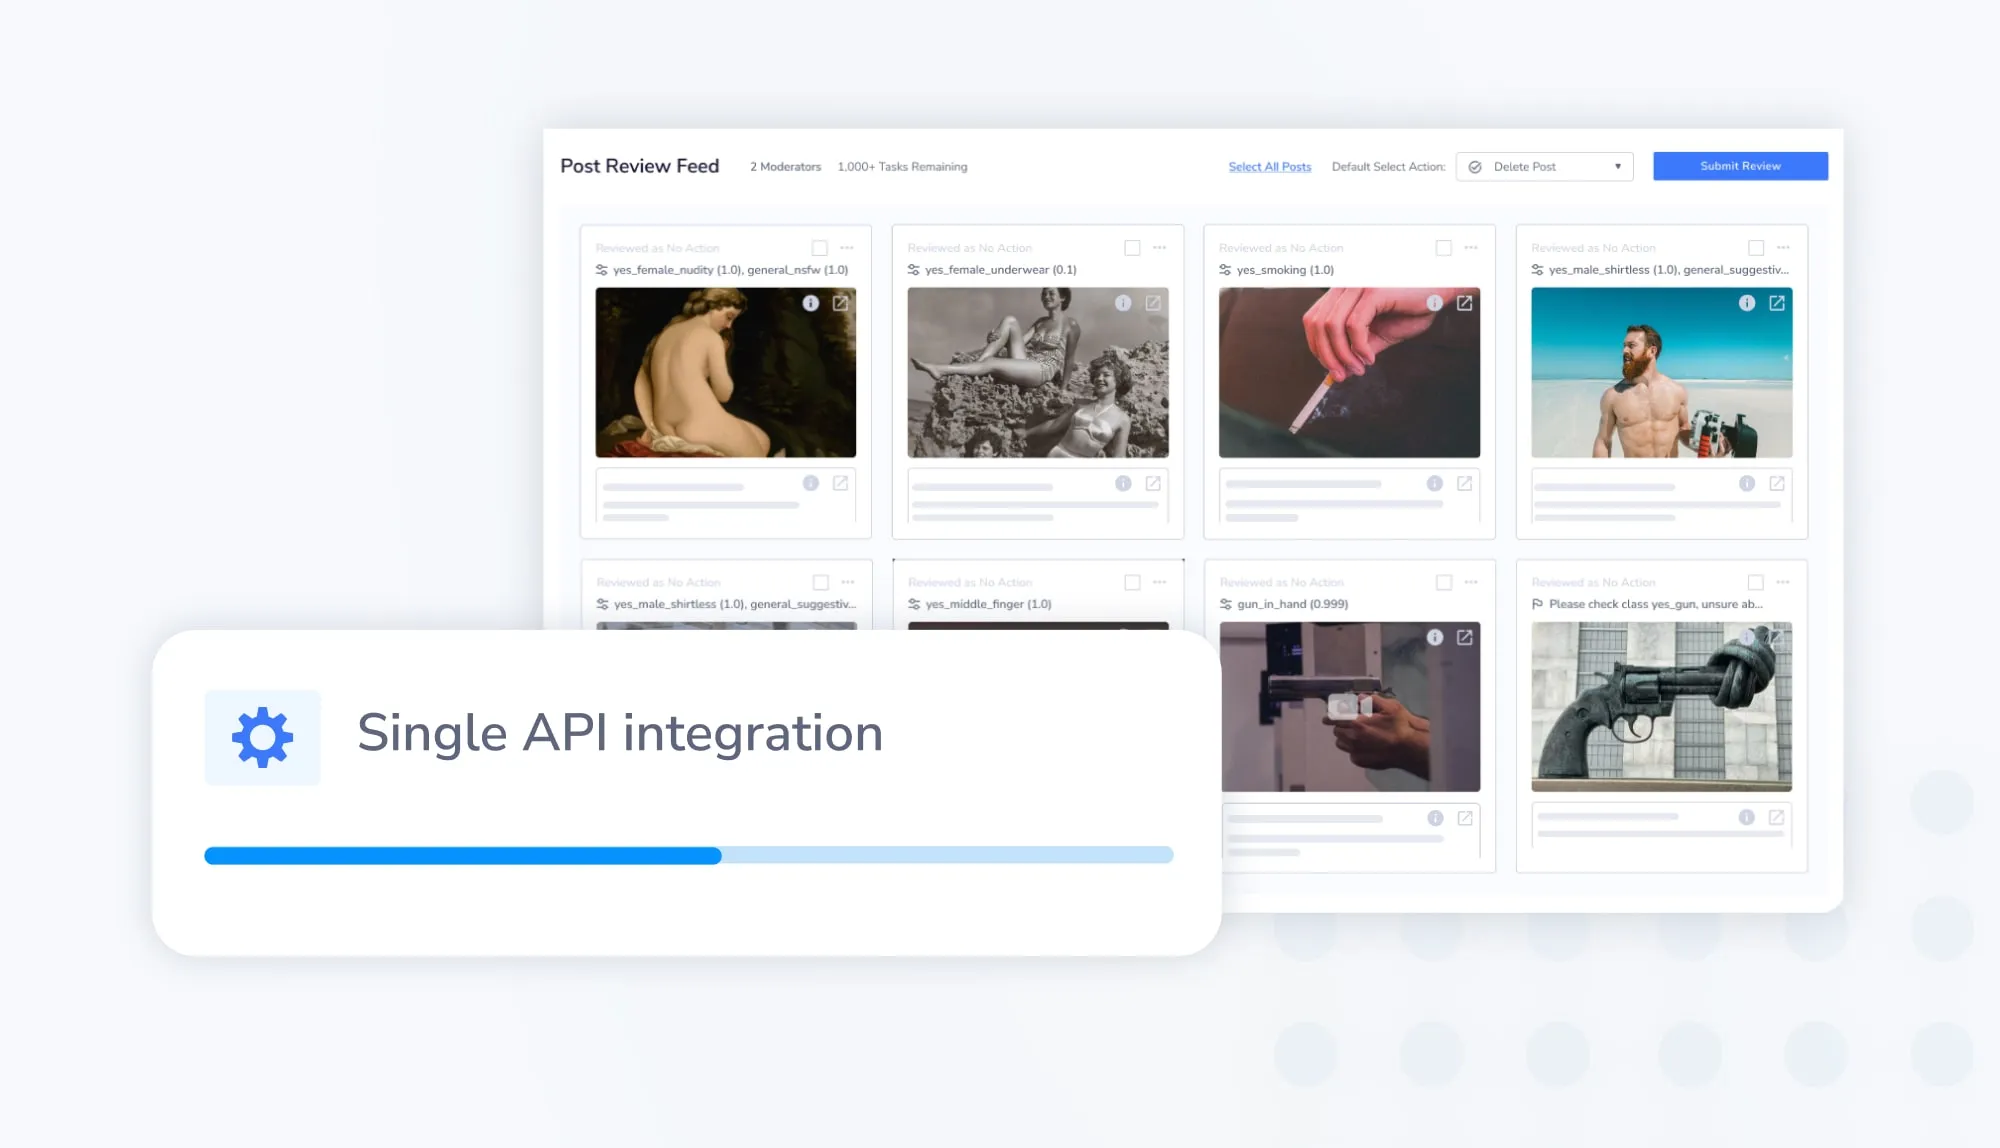Open external link icon on gun_in_hand image

(1464, 637)
